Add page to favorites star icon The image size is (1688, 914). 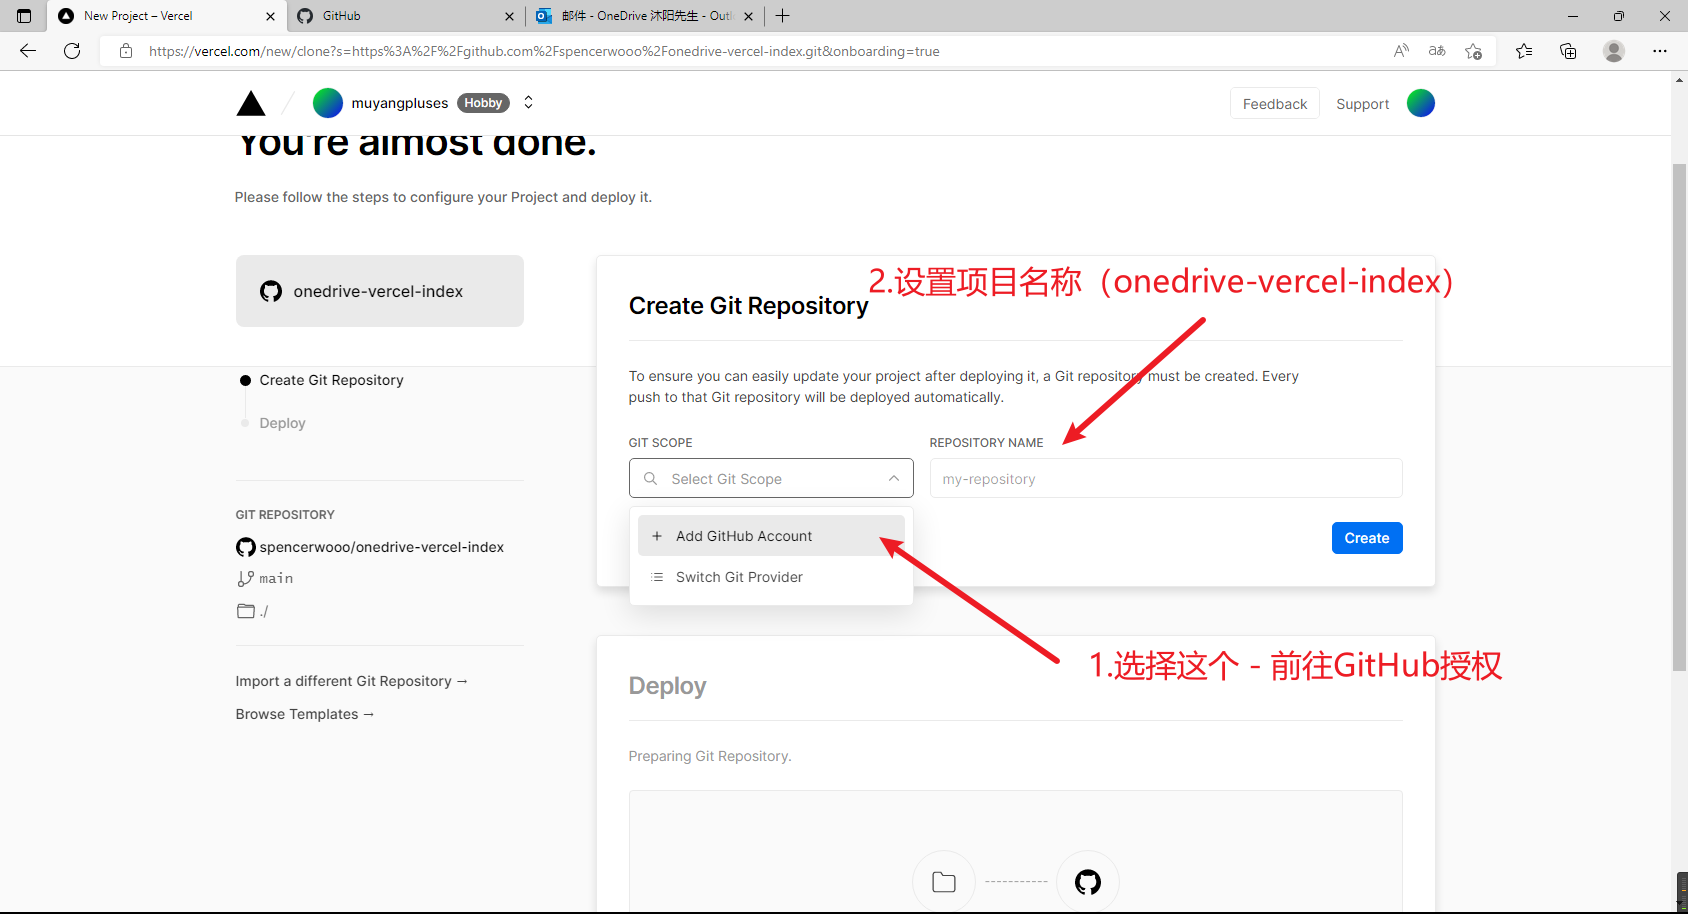point(1473,51)
